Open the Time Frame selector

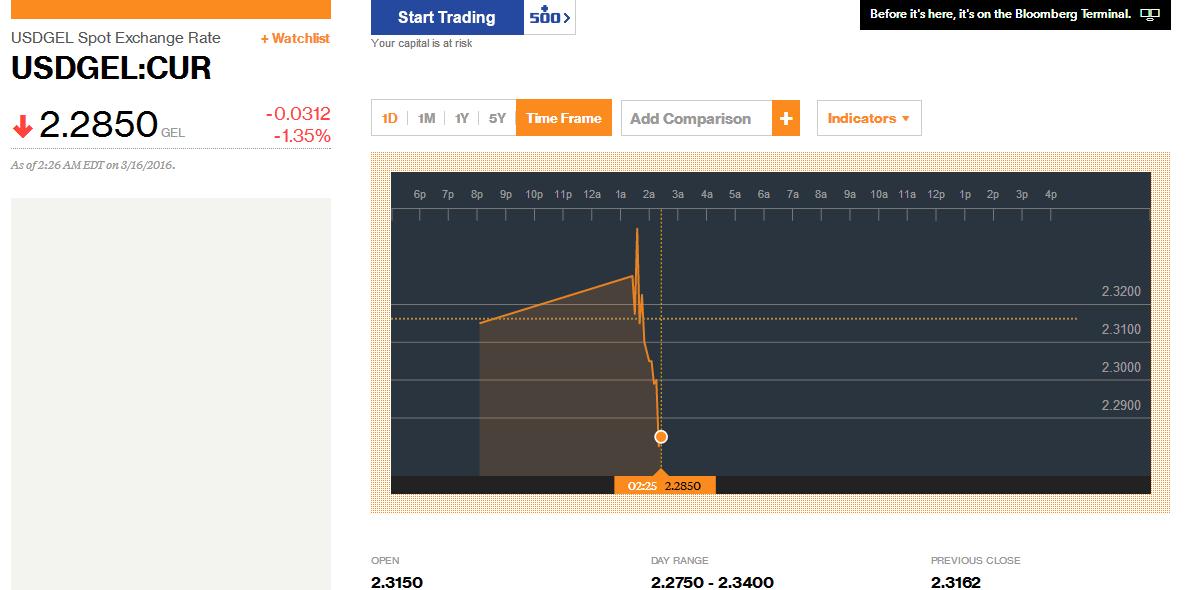(564, 119)
